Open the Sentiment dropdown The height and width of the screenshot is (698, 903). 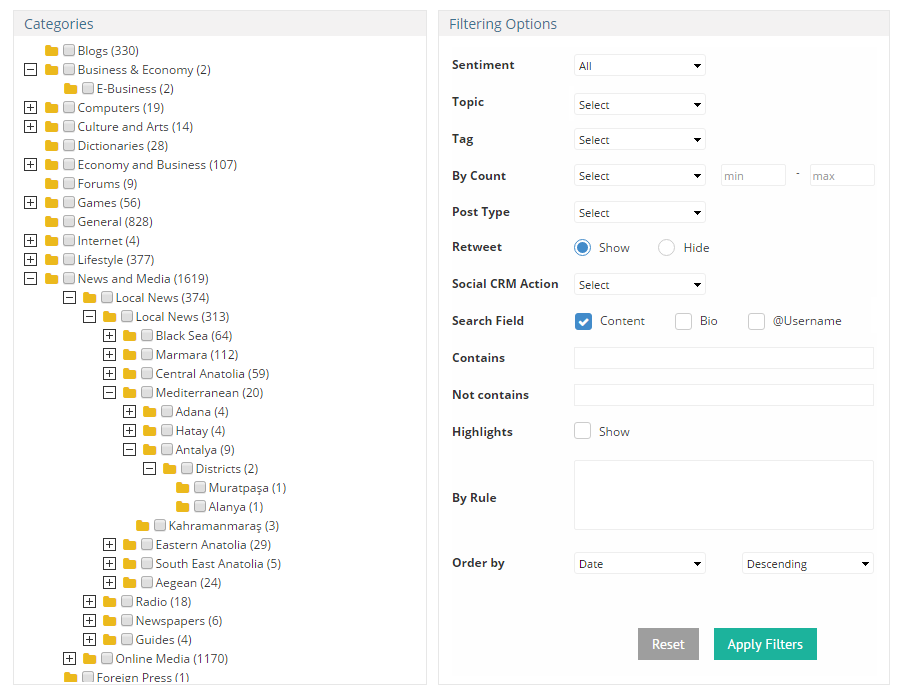[x=640, y=66]
